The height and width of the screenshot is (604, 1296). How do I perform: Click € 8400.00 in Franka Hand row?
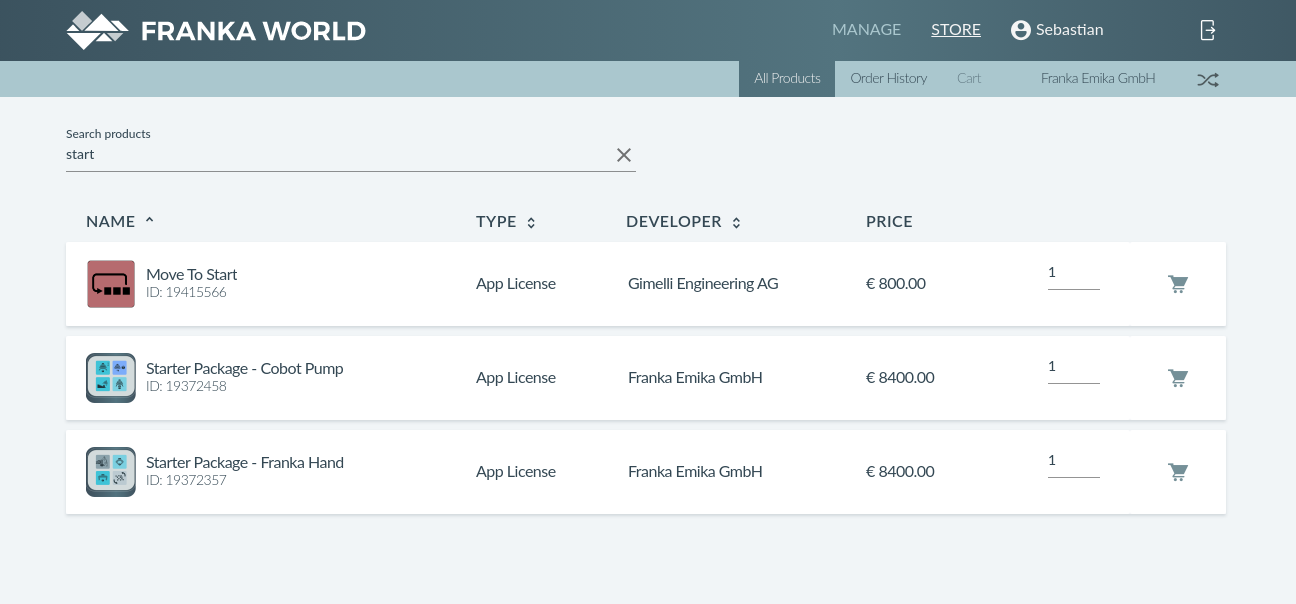pos(900,472)
